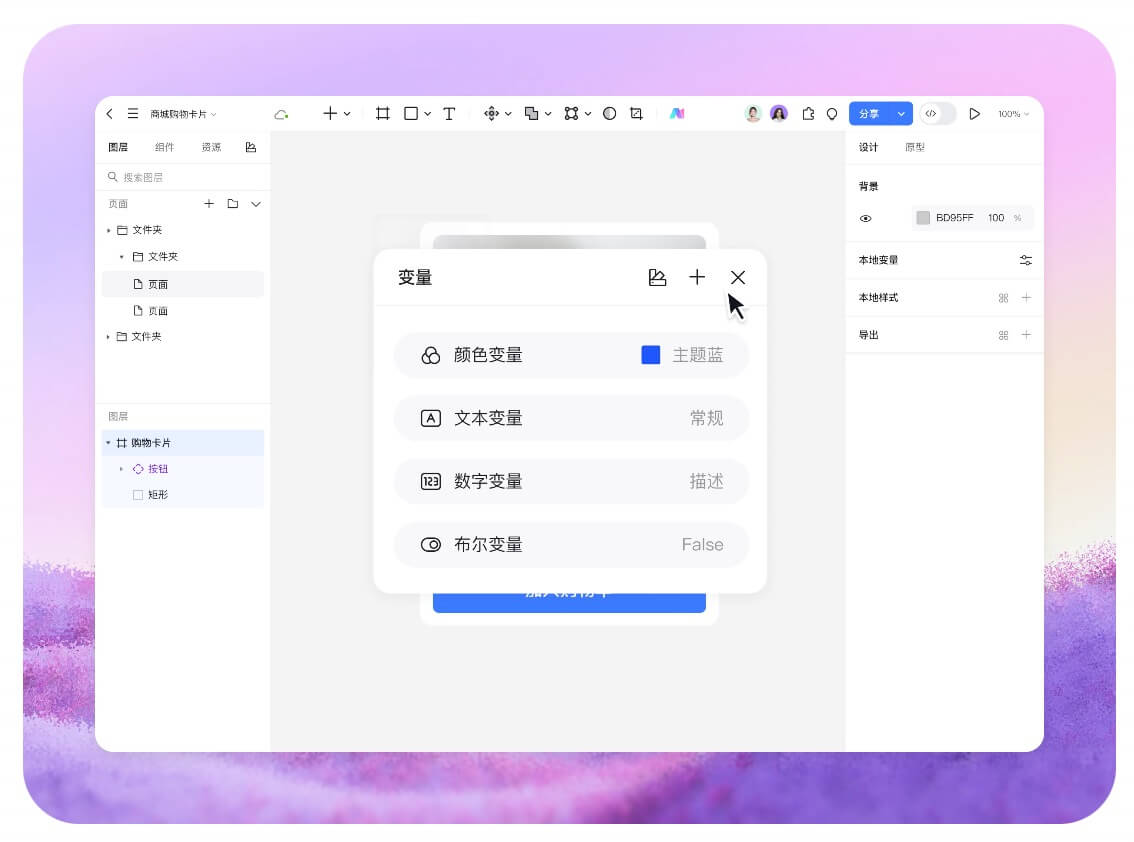The height and width of the screenshot is (842, 1134).
Task: Add a new variable with the plus button
Action: tap(697, 278)
